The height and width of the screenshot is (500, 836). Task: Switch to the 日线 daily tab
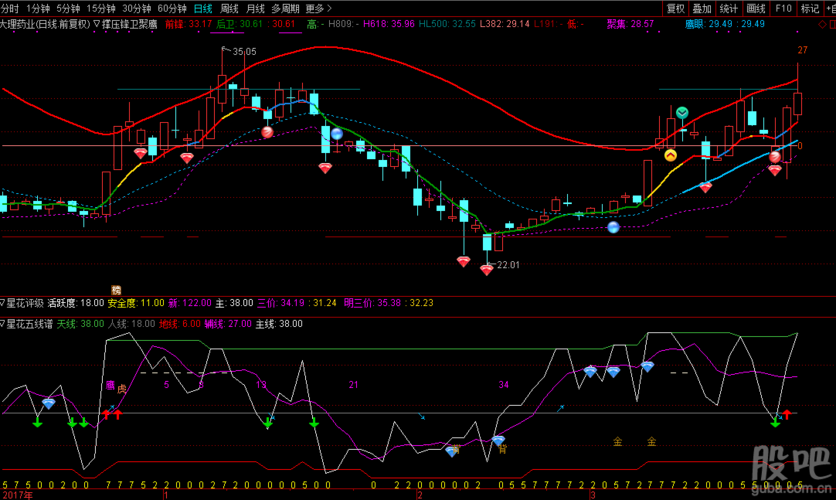203,9
